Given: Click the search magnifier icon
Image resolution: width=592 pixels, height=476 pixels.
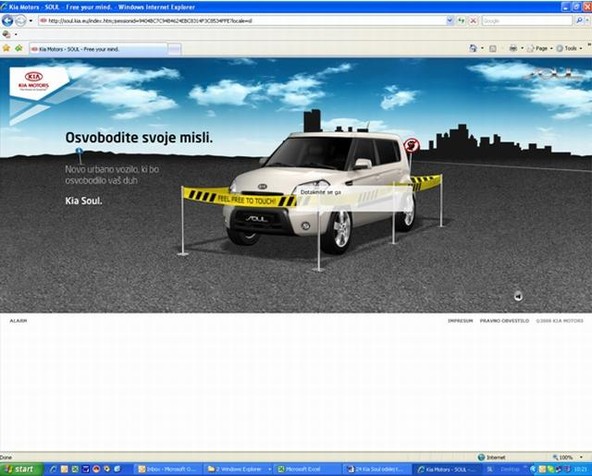Looking at the screenshot, I should coord(579,21).
